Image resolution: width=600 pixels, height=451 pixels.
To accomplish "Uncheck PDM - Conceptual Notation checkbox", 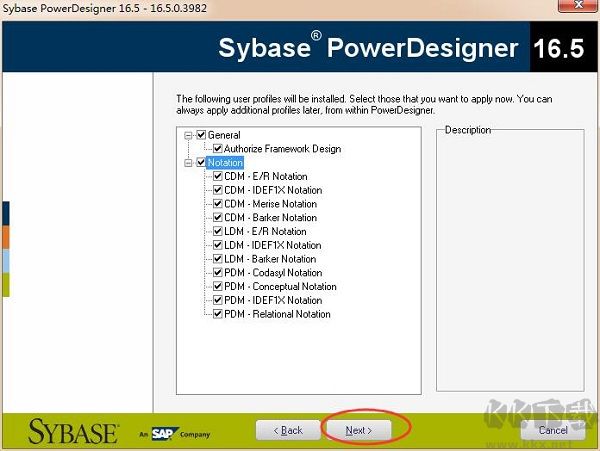I will click(x=217, y=286).
